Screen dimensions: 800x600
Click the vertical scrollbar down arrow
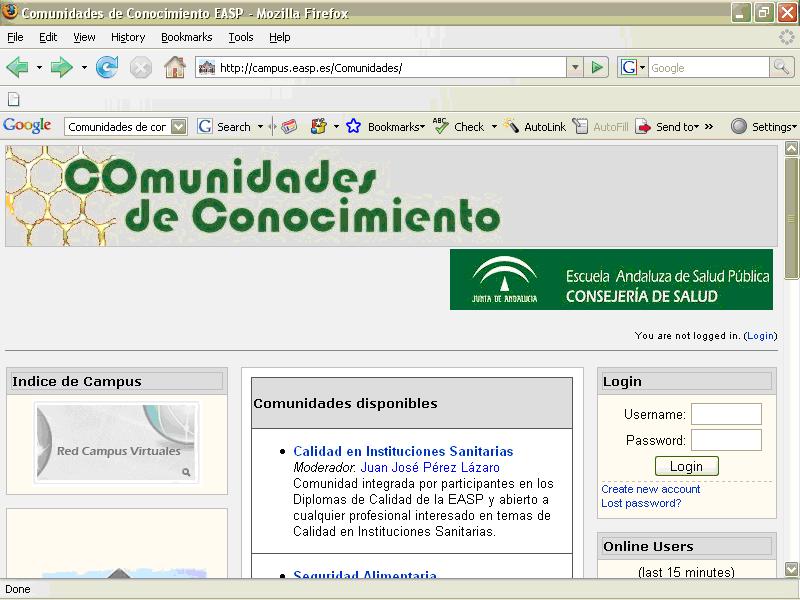pyautogui.click(x=792, y=569)
